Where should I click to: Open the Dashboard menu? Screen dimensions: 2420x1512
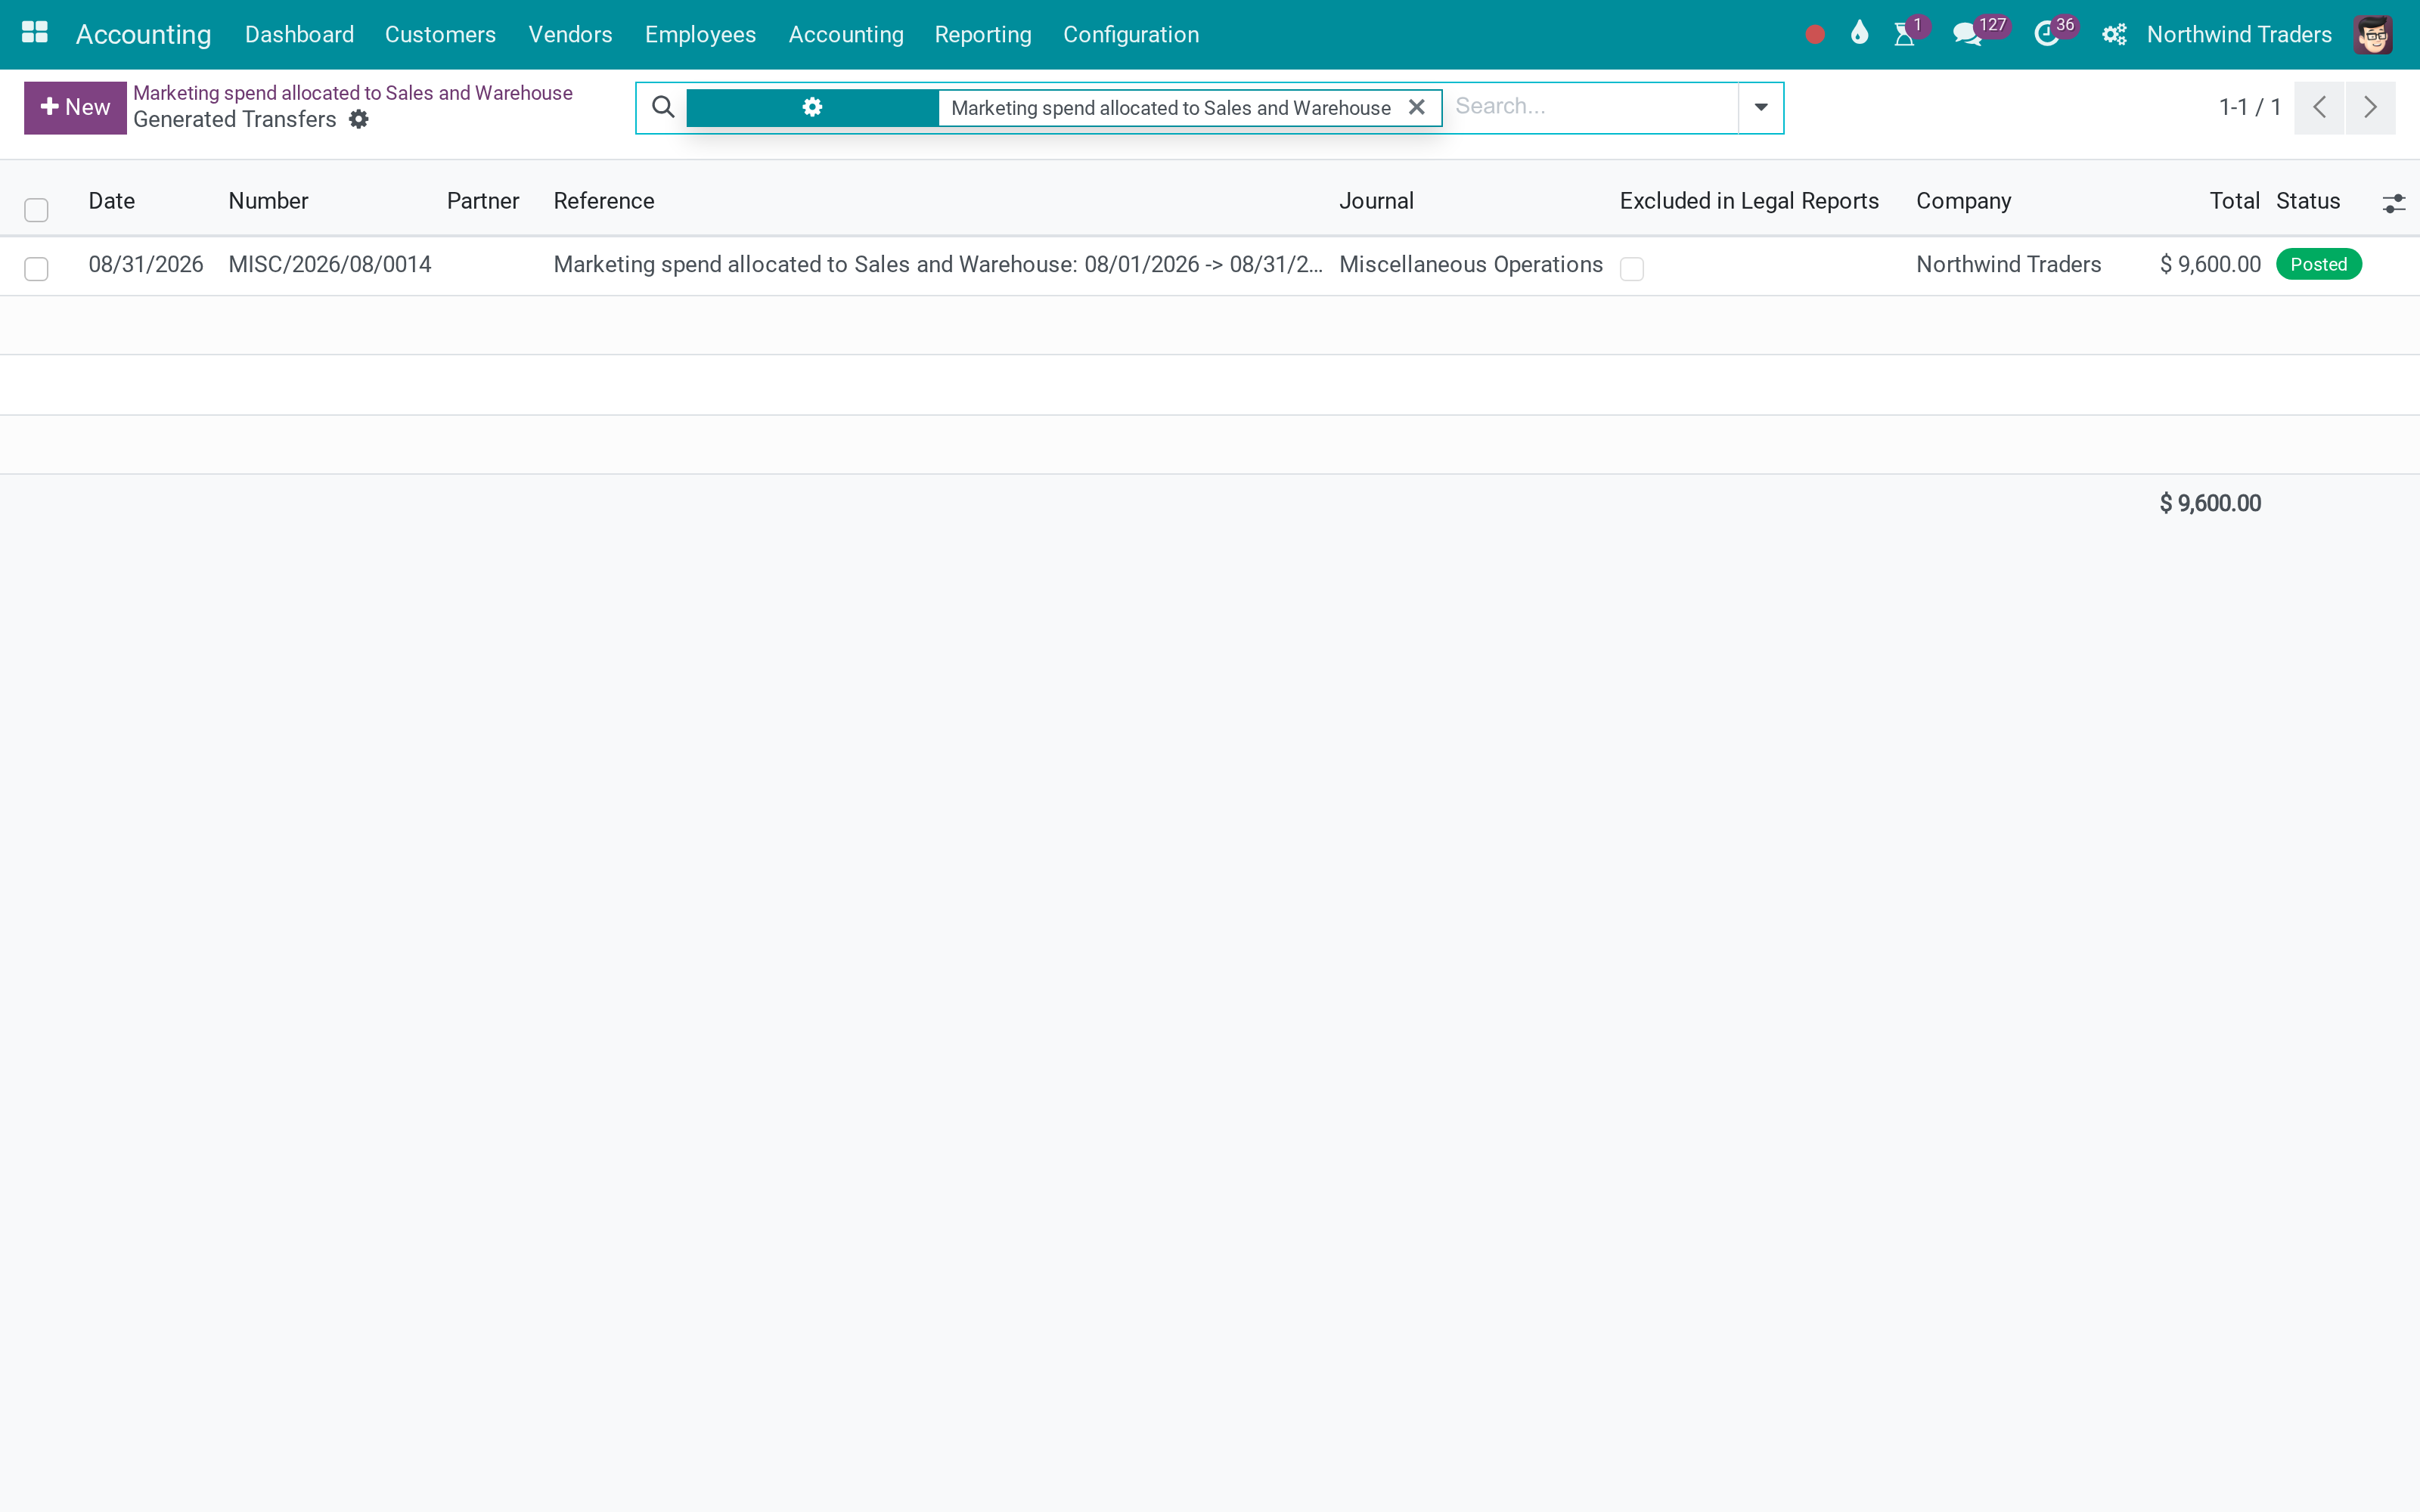[x=299, y=34]
